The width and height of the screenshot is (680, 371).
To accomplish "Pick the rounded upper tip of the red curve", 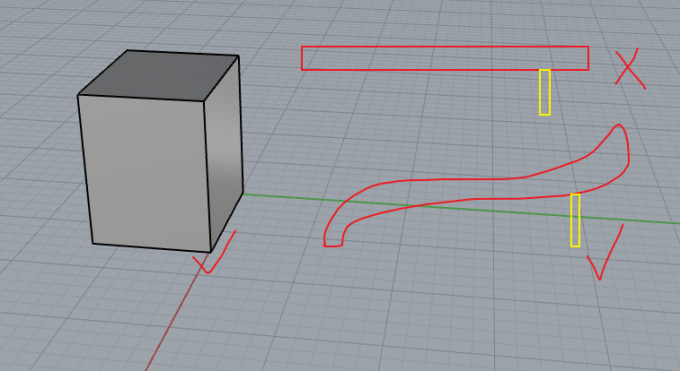I will pyautogui.click(x=619, y=127).
